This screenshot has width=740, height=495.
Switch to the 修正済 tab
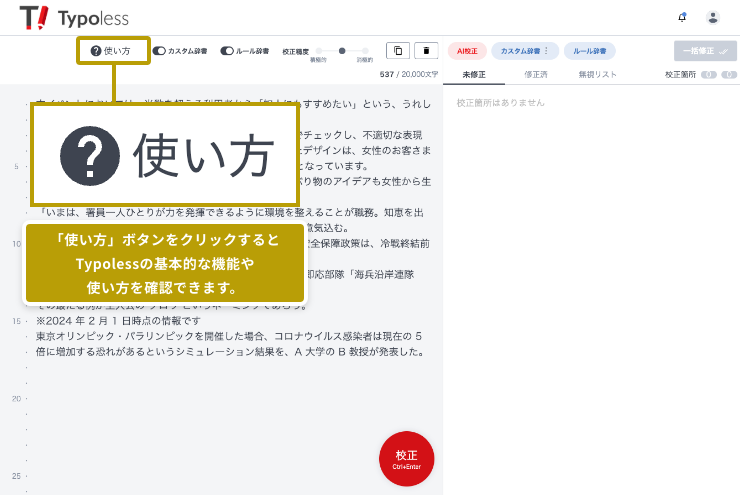(x=536, y=75)
